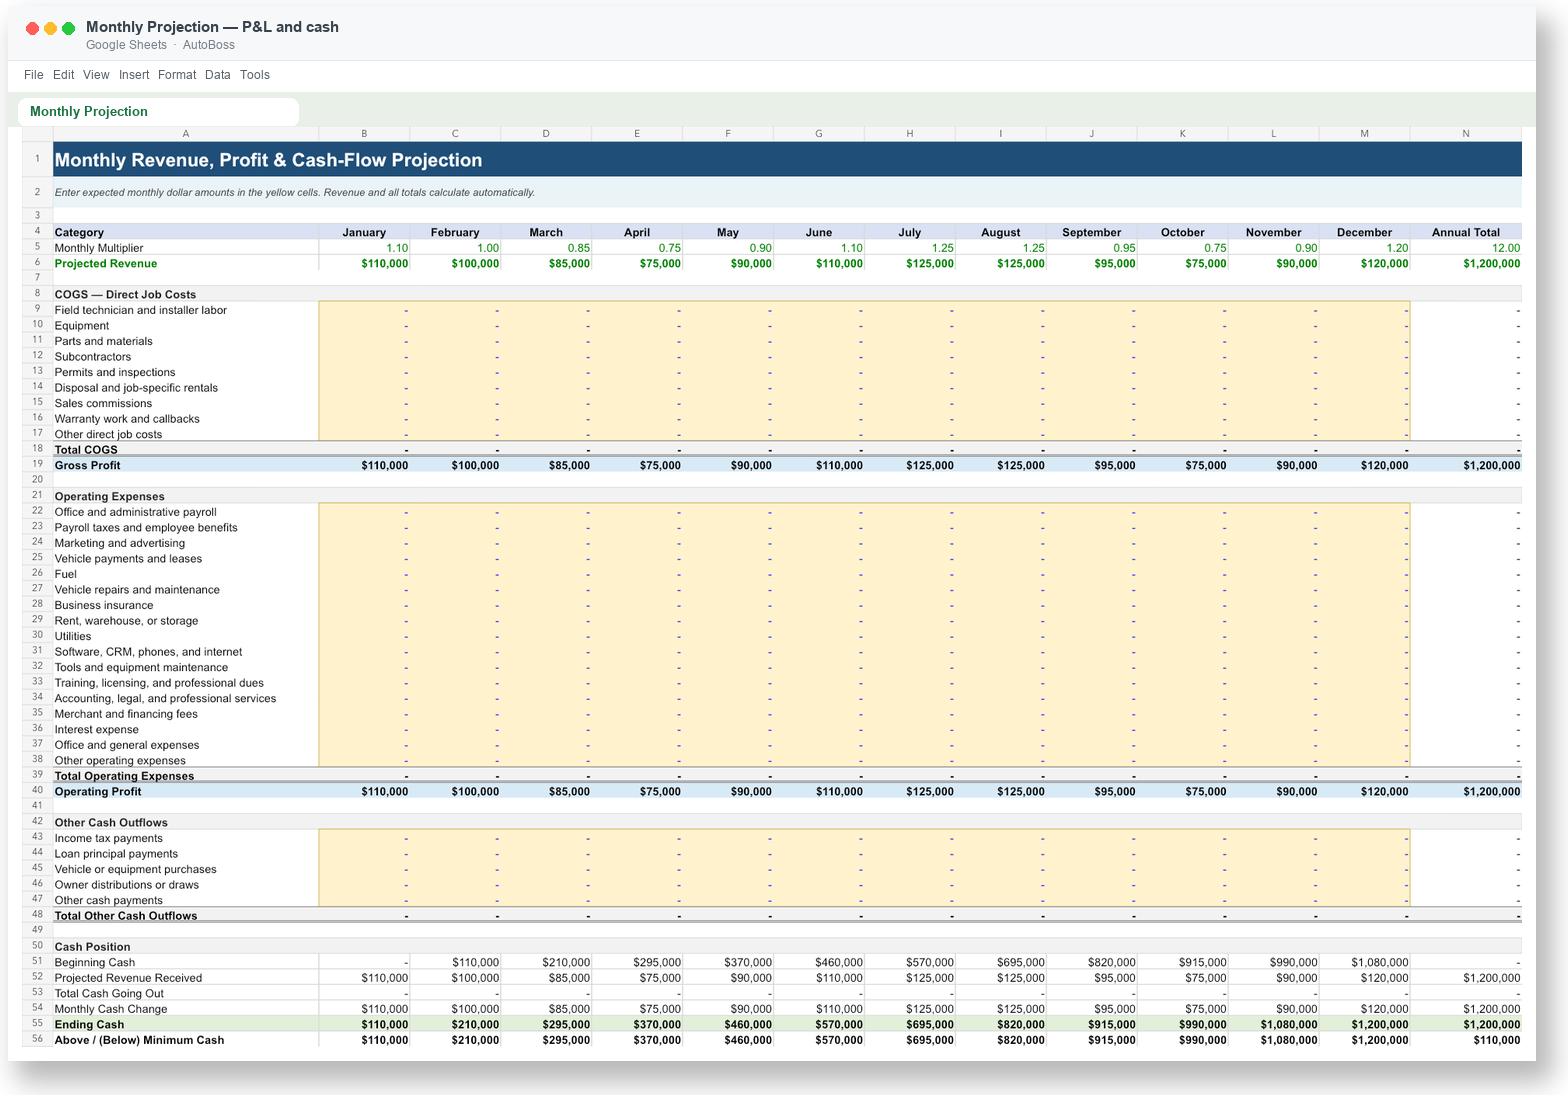1568x1095 pixels.
Task: Select column A header
Action: click(186, 134)
